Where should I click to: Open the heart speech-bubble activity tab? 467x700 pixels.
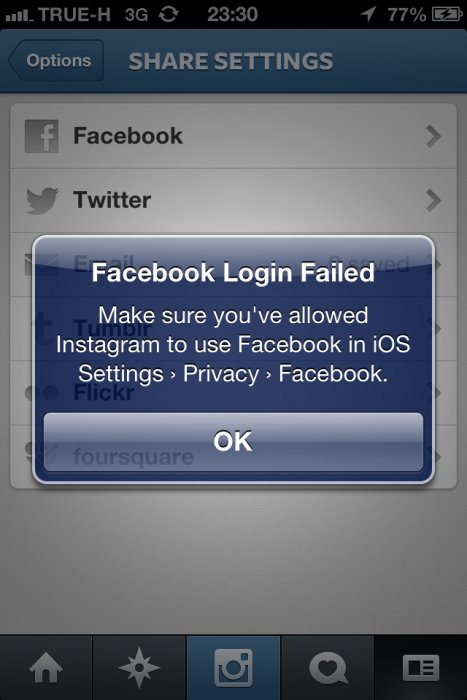(x=328, y=668)
